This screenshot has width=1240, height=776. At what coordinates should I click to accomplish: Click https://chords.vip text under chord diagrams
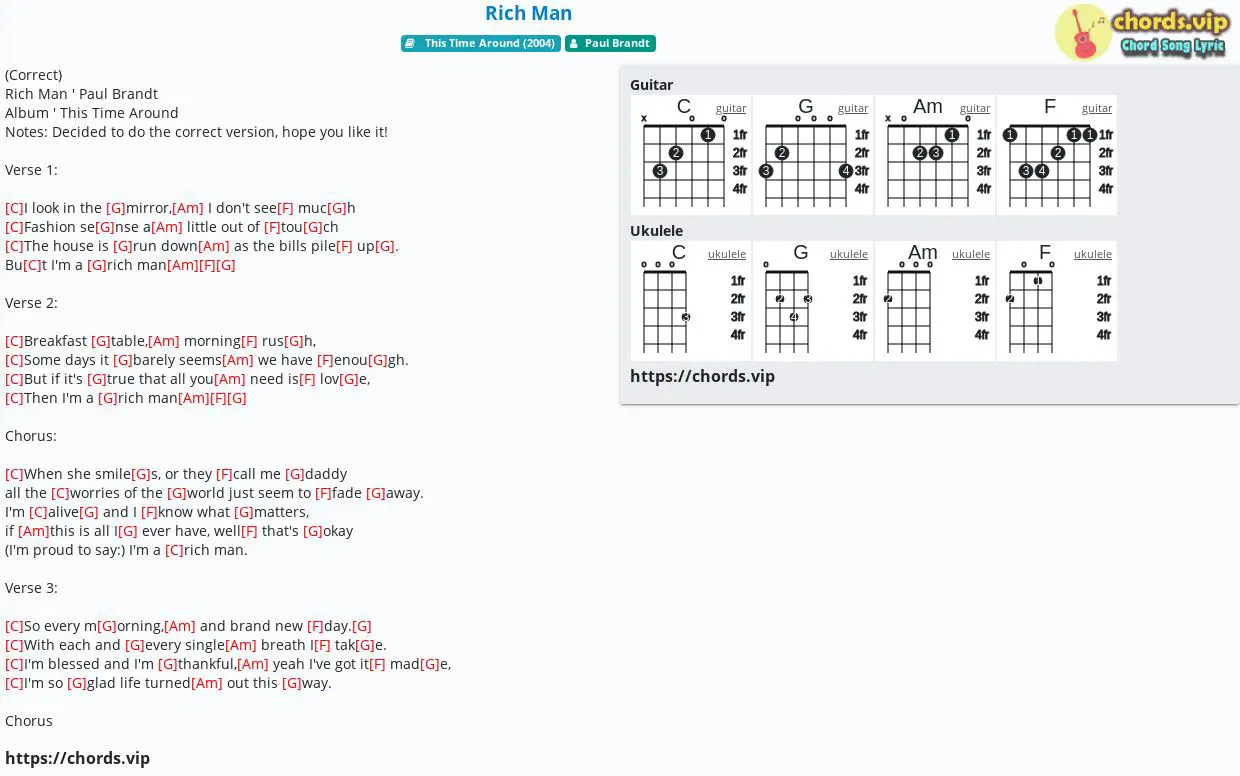coord(702,376)
